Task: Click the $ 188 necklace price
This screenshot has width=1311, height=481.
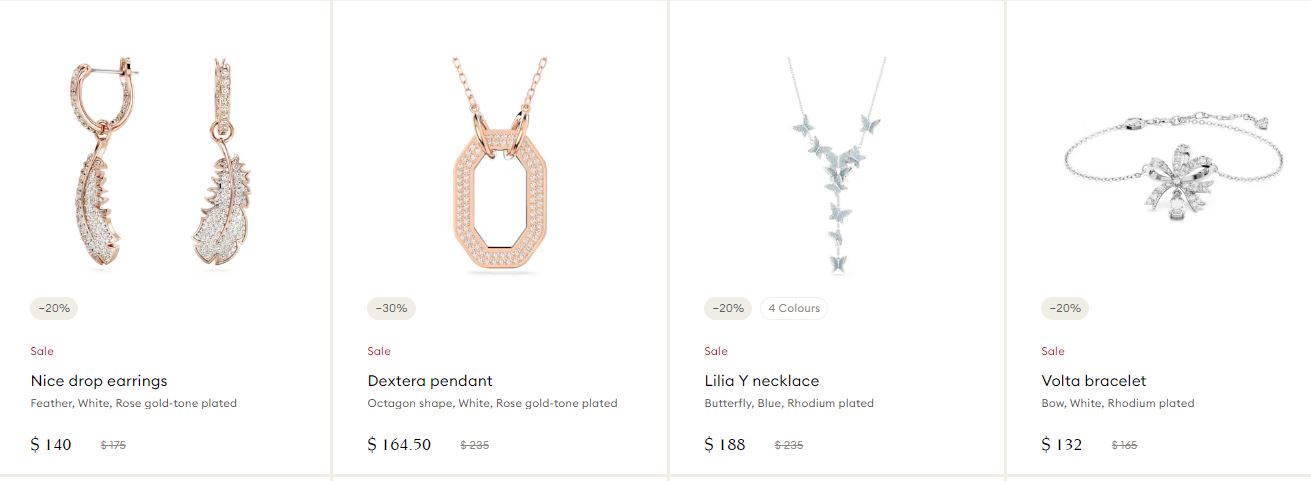Action: (x=725, y=444)
